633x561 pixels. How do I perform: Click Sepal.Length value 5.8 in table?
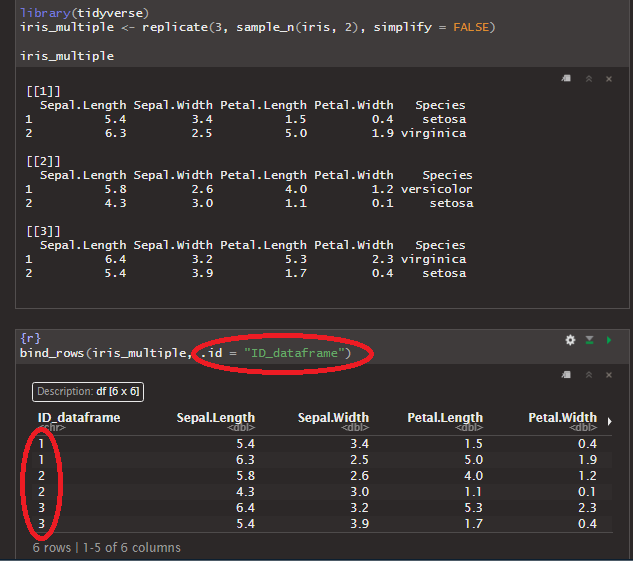(x=245, y=475)
